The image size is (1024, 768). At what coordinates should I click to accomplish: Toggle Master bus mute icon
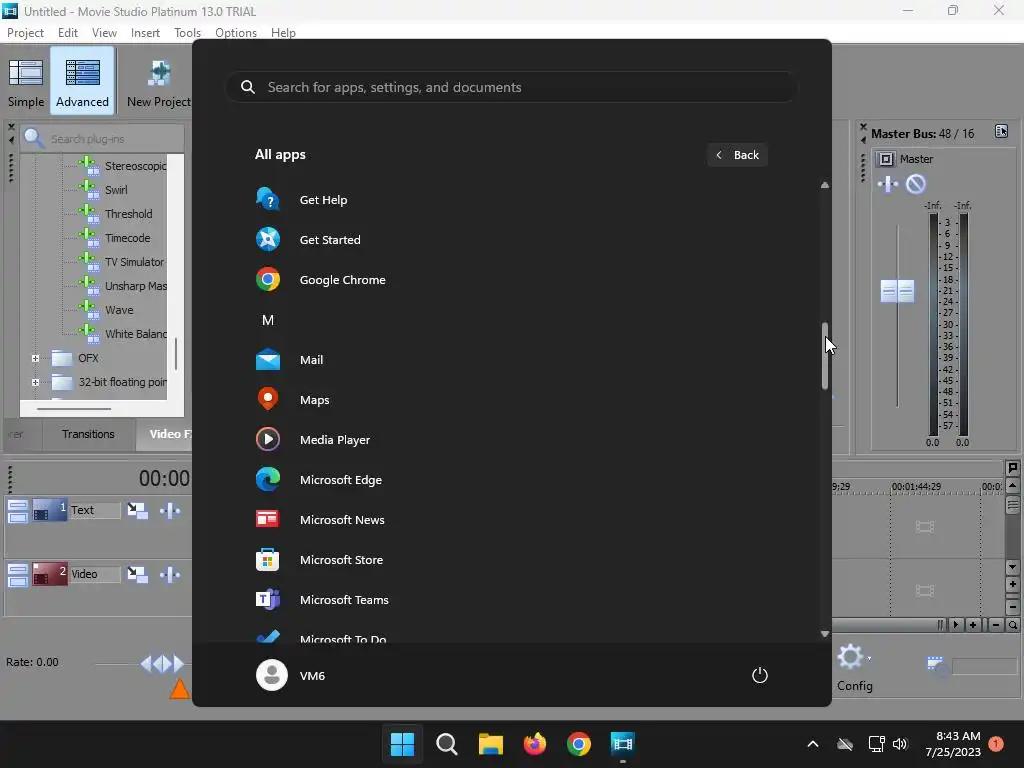pyautogui.click(x=916, y=185)
